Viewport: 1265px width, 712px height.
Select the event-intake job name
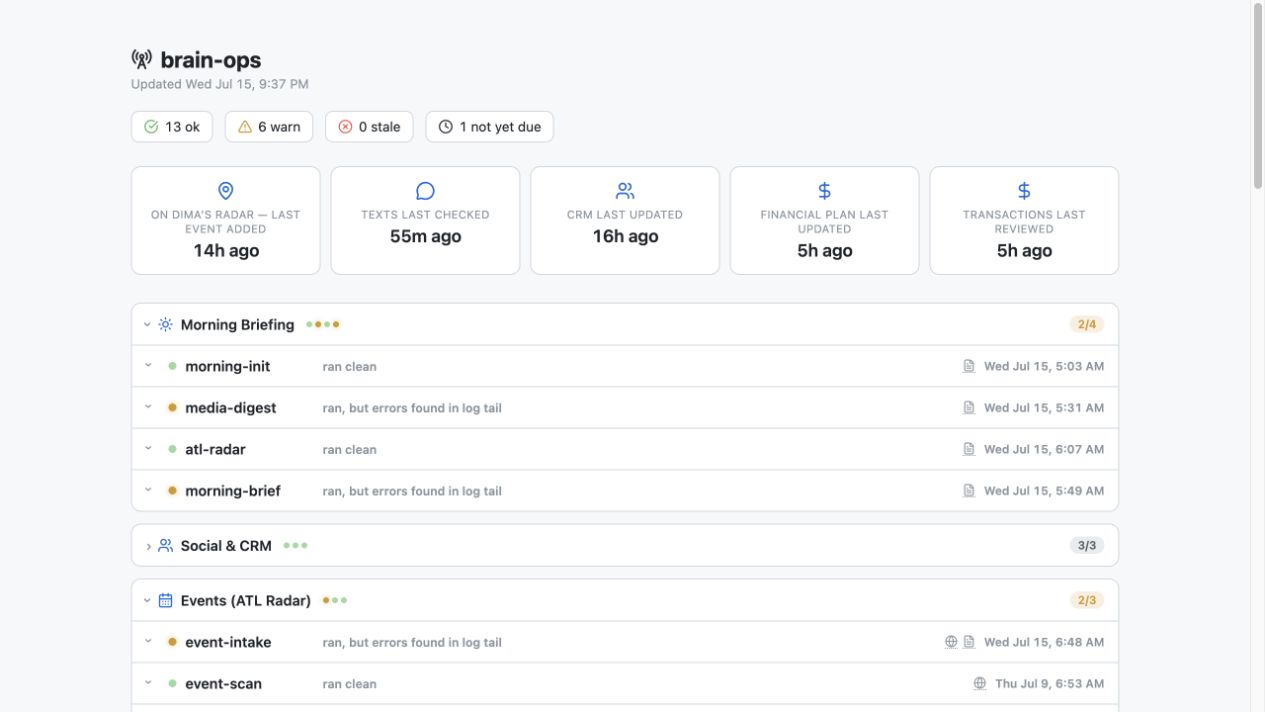tap(228, 643)
